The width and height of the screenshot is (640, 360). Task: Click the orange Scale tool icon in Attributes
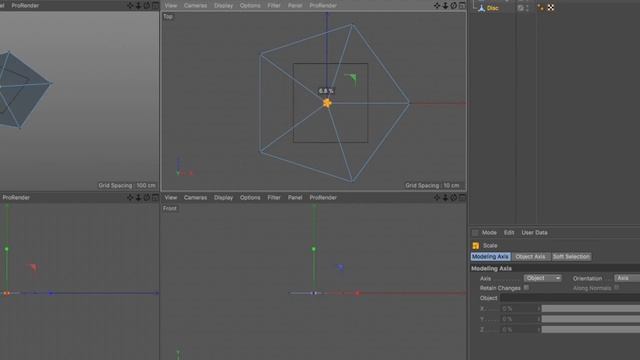476,246
